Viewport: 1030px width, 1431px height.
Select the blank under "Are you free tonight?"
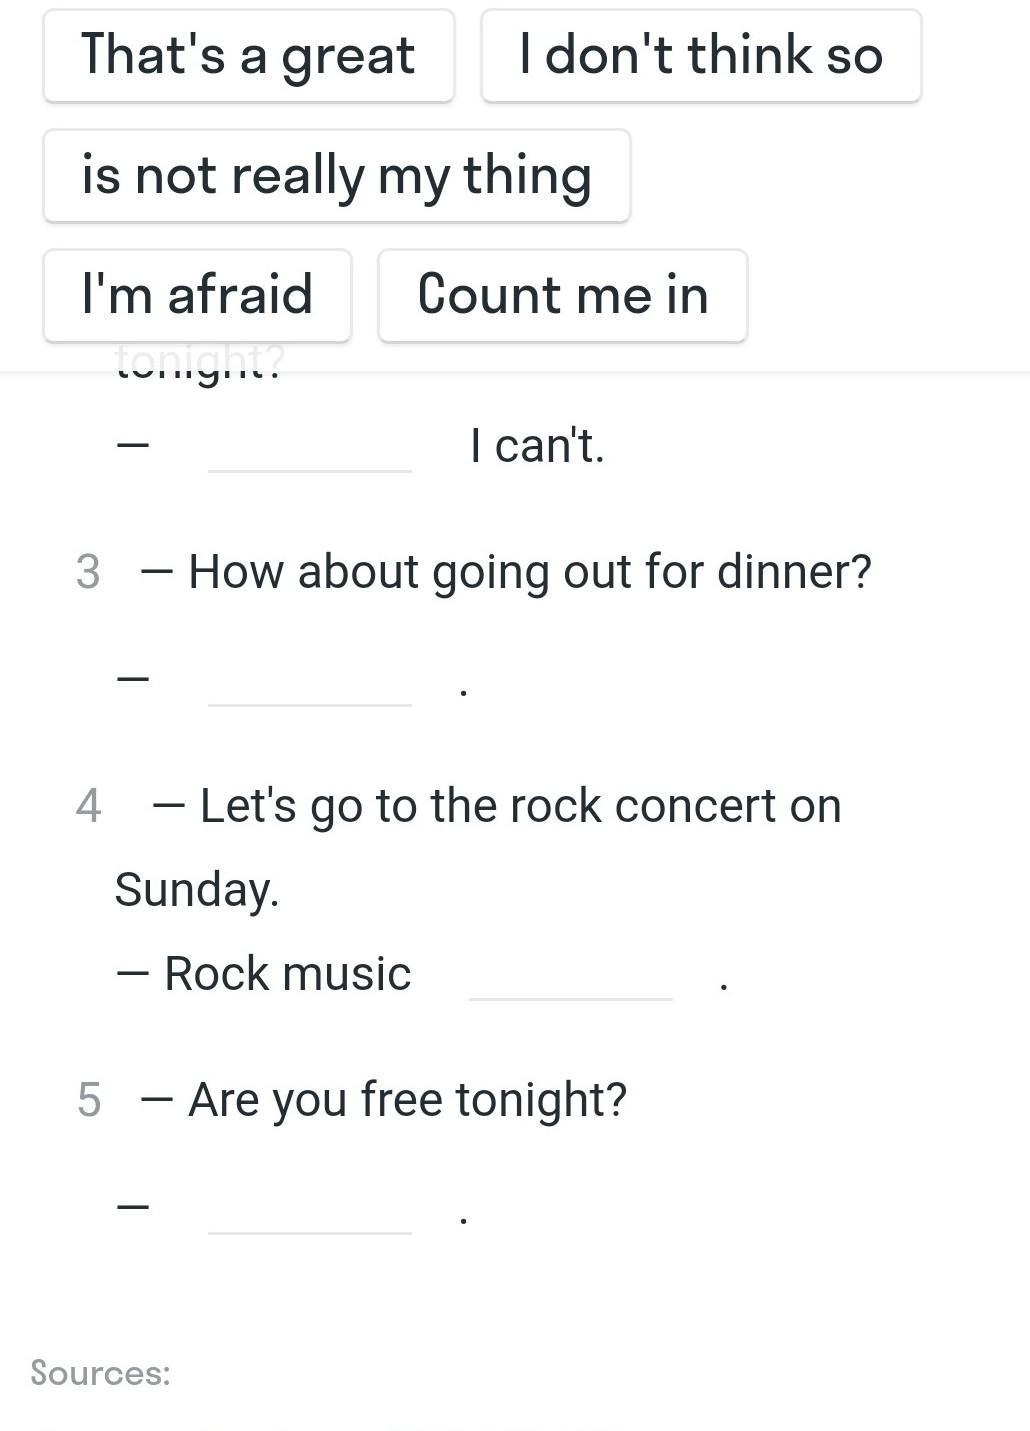click(x=310, y=1211)
